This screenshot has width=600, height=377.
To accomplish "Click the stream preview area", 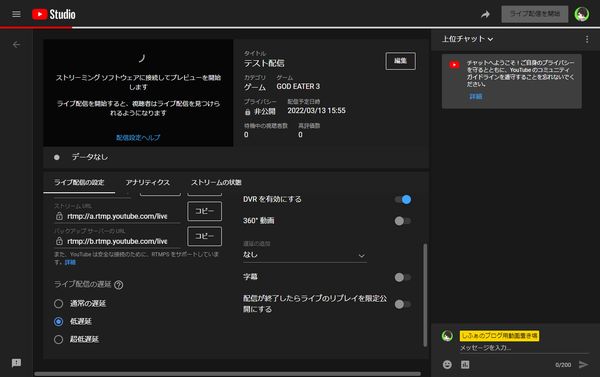I will 138,93.
